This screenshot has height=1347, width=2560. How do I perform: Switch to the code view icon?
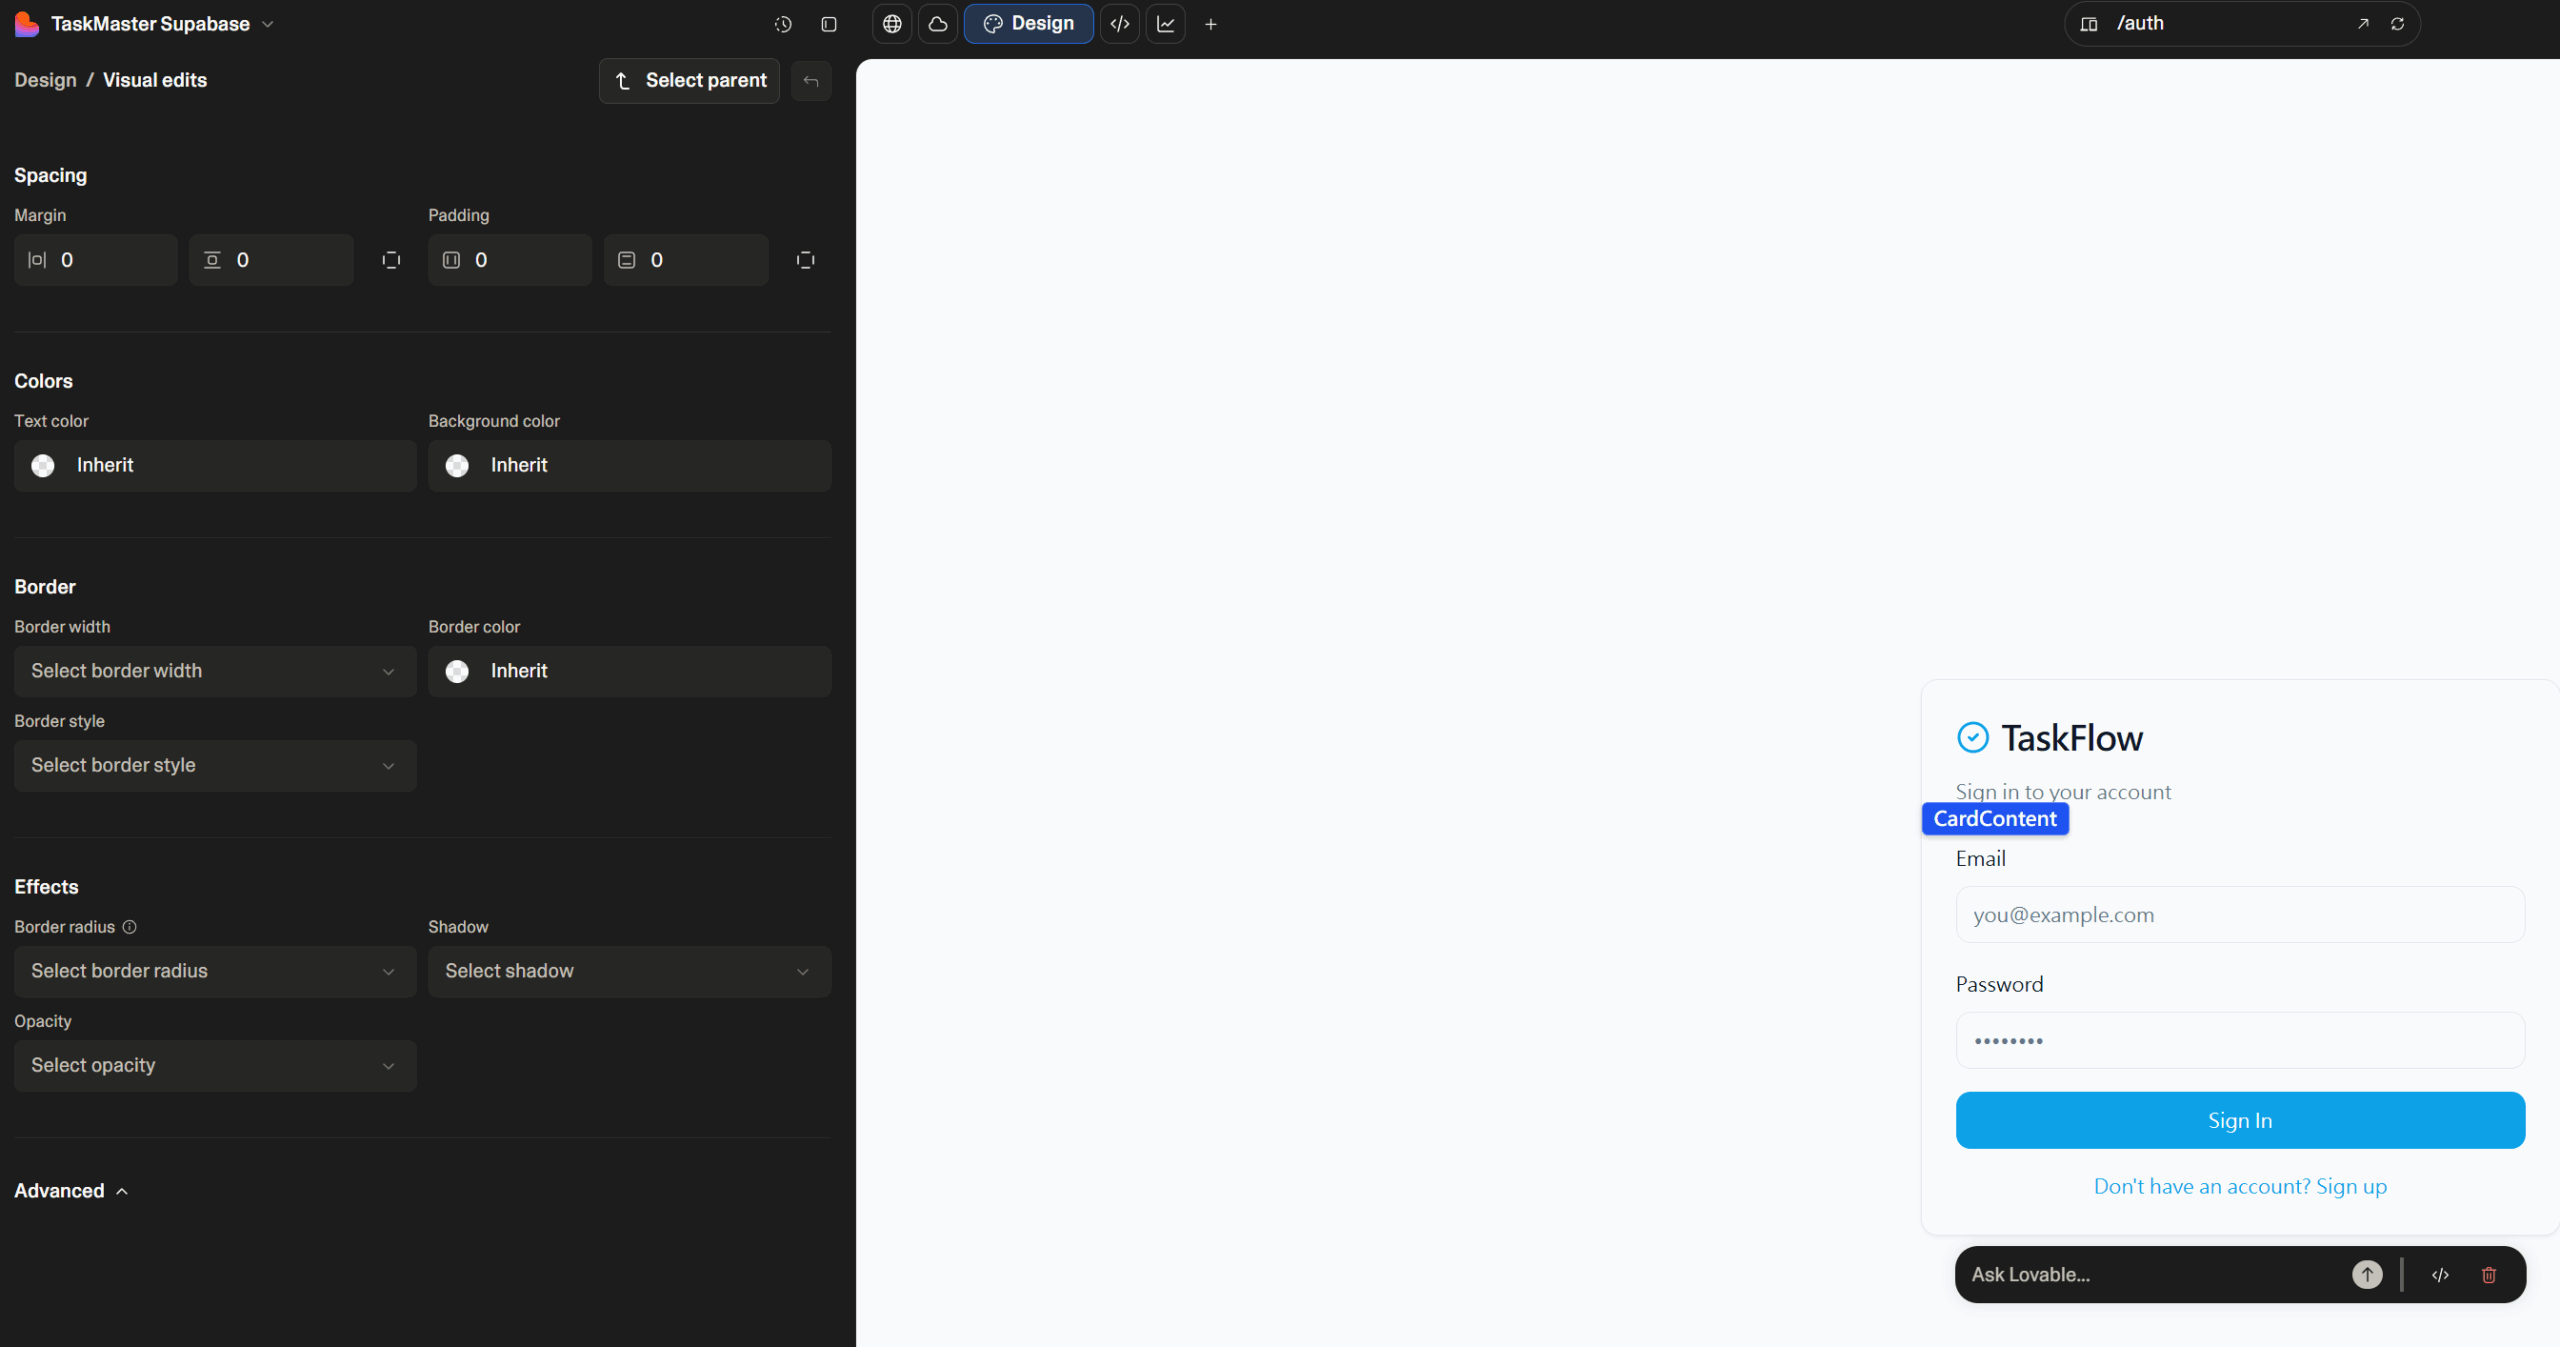[x=1120, y=24]
